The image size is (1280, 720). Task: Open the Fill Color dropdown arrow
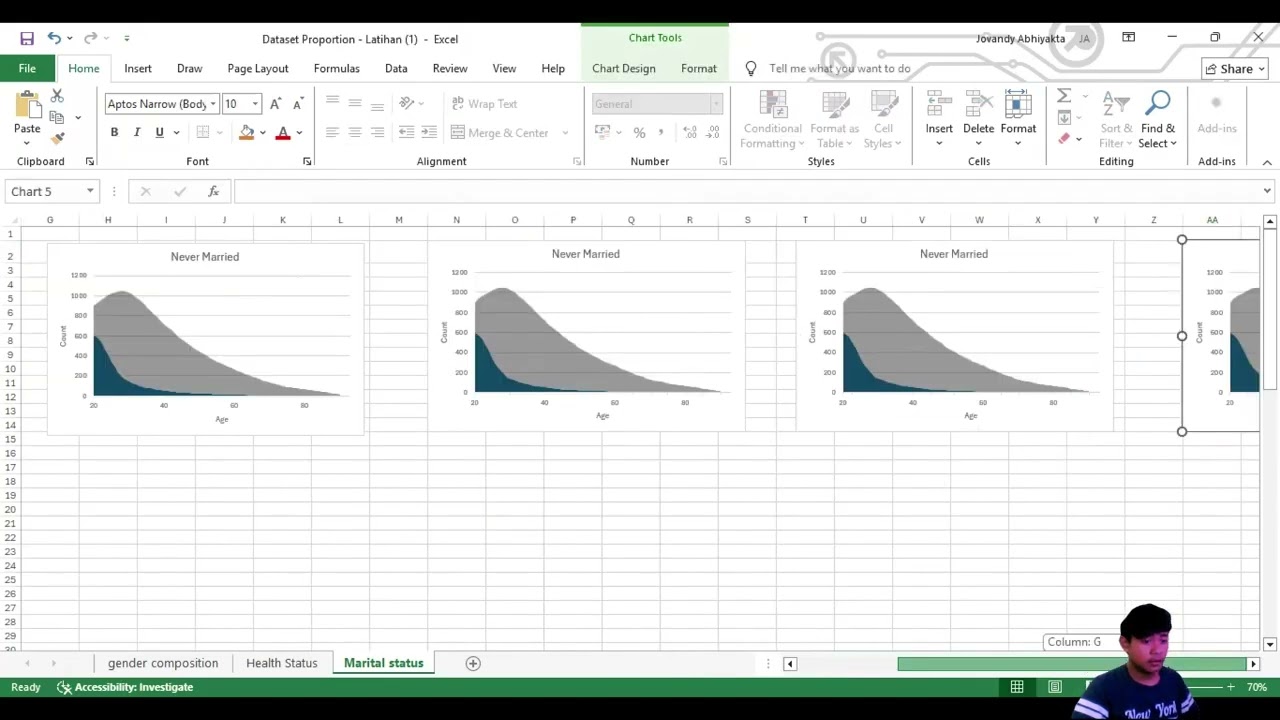263,133
